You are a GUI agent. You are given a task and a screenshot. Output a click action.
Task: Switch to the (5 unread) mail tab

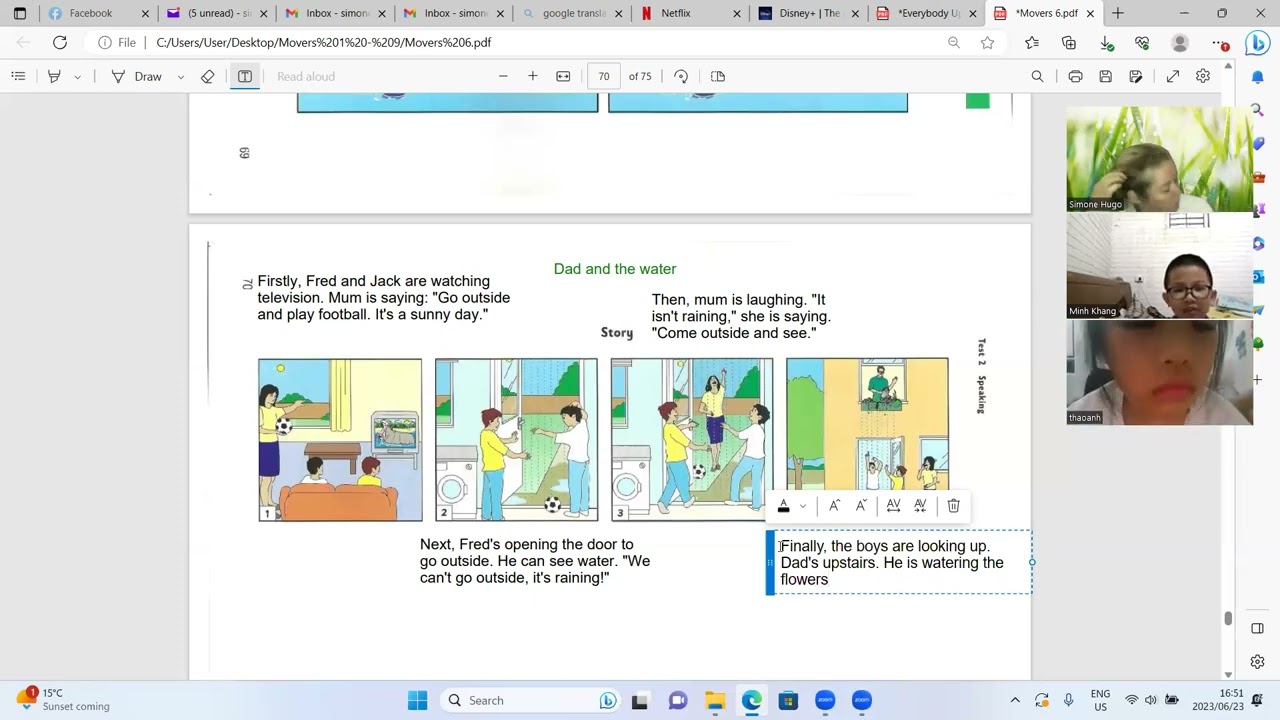pyautogui.click(x=216, y=13)
